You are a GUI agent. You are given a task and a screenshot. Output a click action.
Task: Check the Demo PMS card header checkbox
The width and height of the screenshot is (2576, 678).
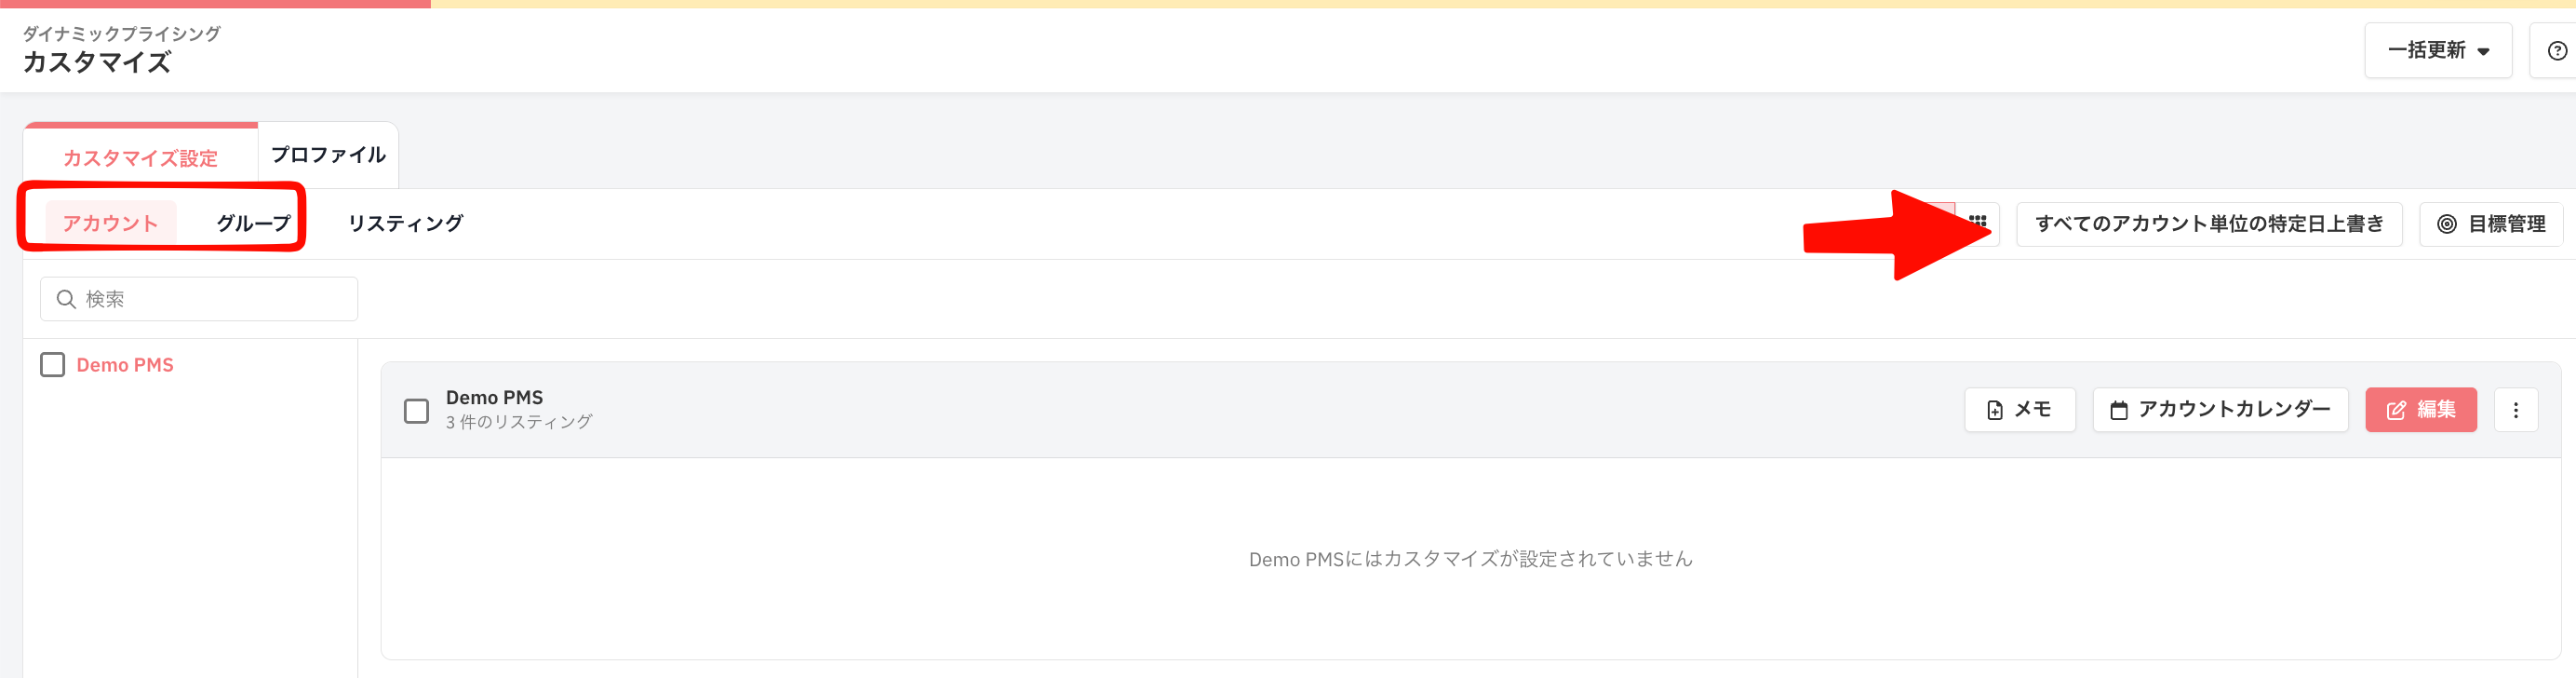coord(416,411)
